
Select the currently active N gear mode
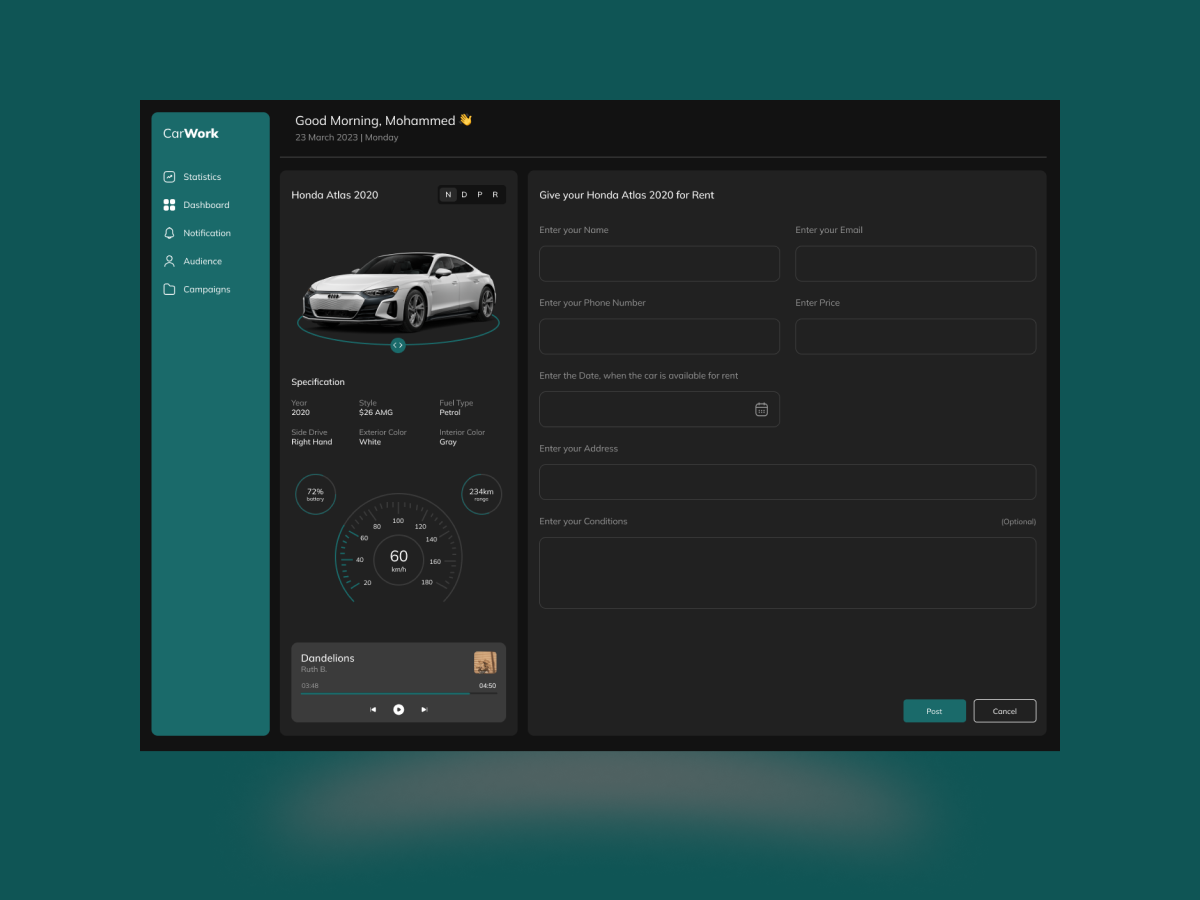(448, 194)
